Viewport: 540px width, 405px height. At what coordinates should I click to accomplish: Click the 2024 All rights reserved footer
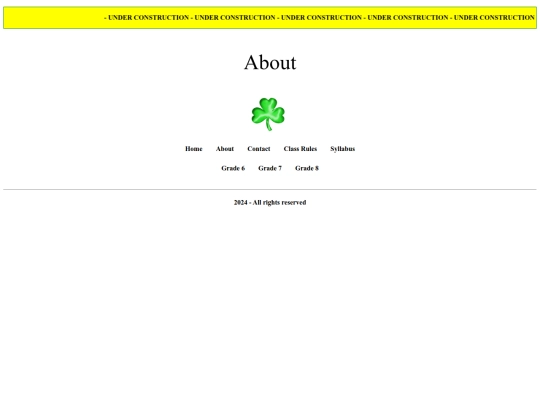[x=270, y=202]
